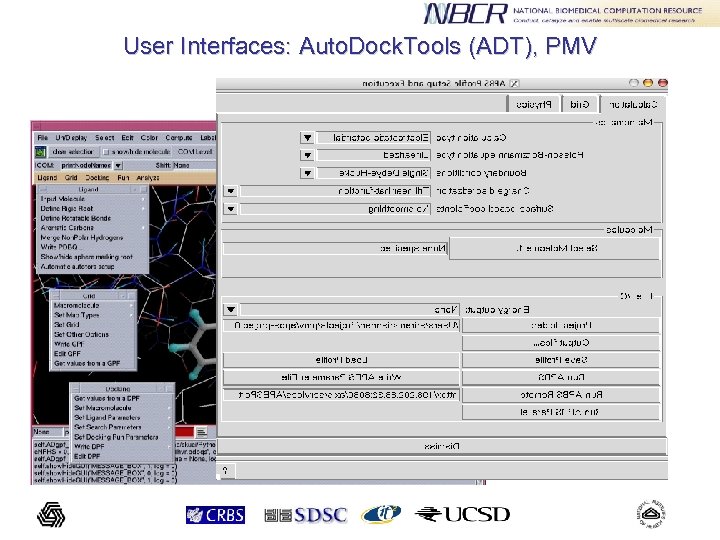
Task: Click the help question-mark icon in APBS window
Action: [225, 471]
